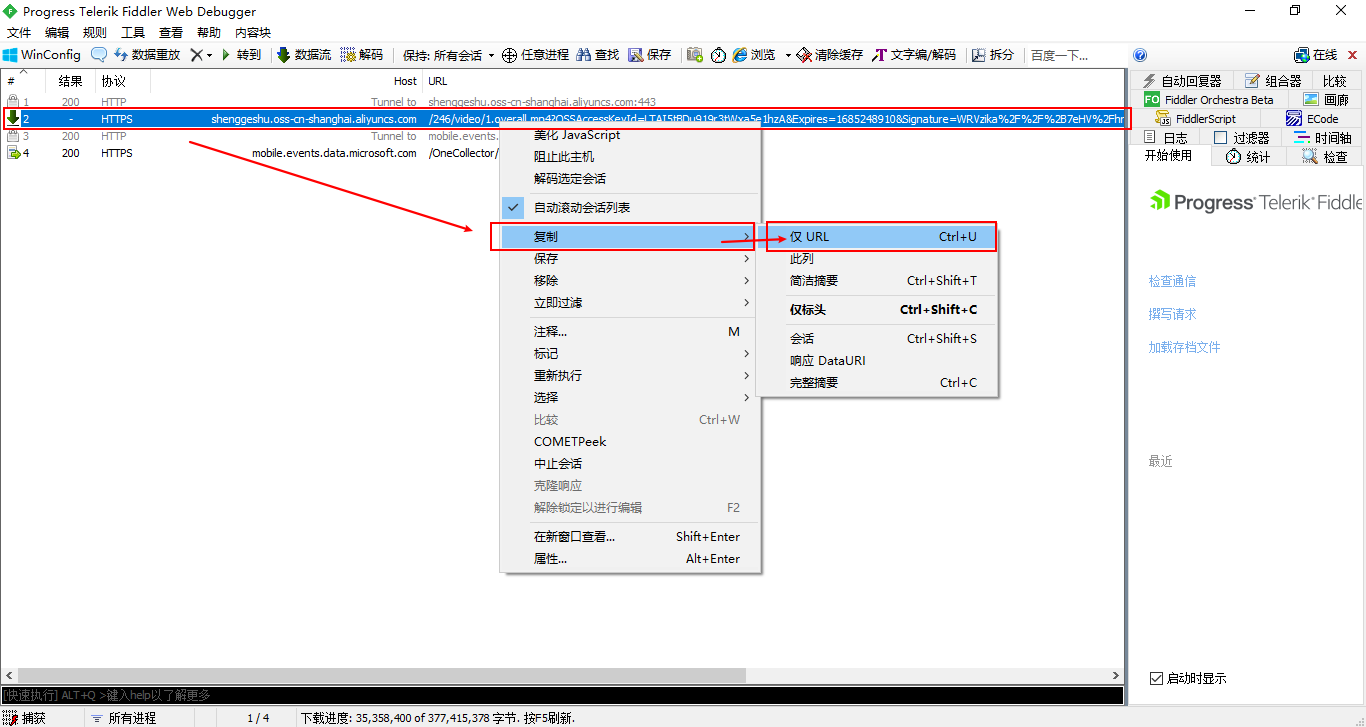The image size is (1366, 727).
Task: Open the 自动回复器 AutoResponder tab
Action: (1182, 81)
